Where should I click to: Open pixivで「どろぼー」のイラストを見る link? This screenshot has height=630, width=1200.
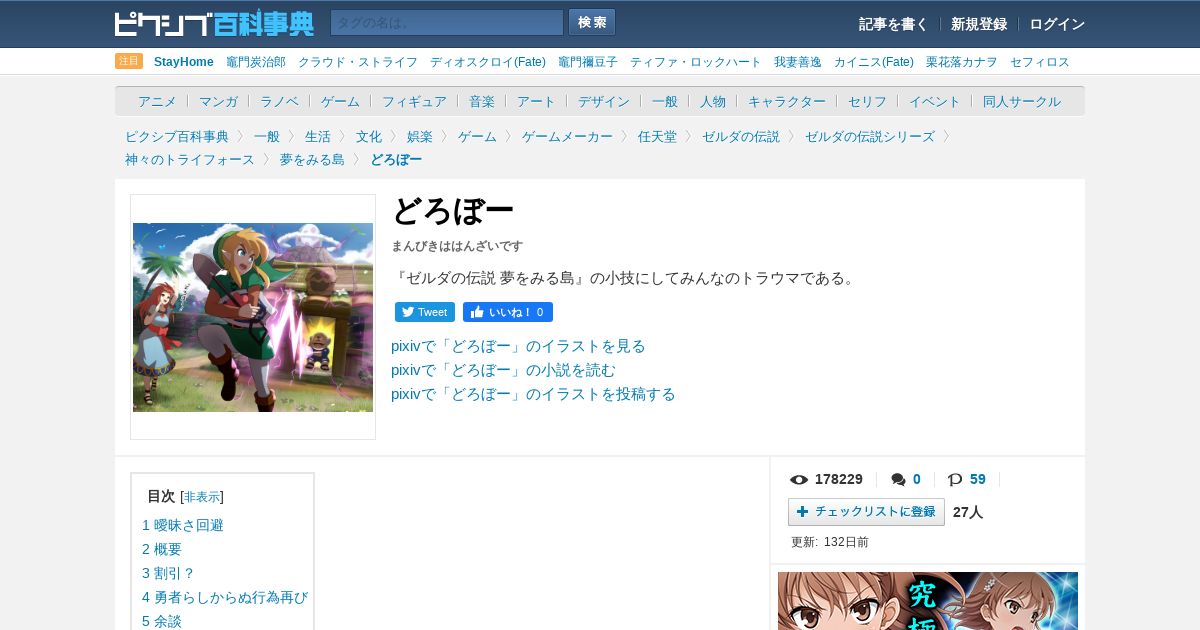(518, 346)
